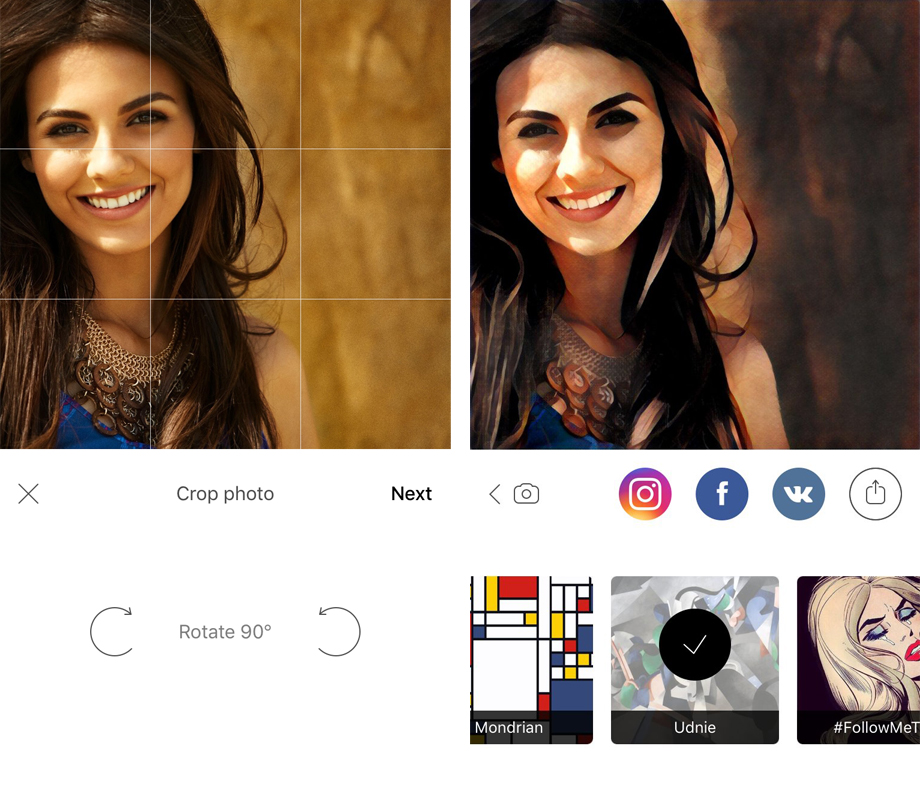This screenshot has width=920, height=800.
Task: Share the artwork to VK
Action: coord(798,494)
